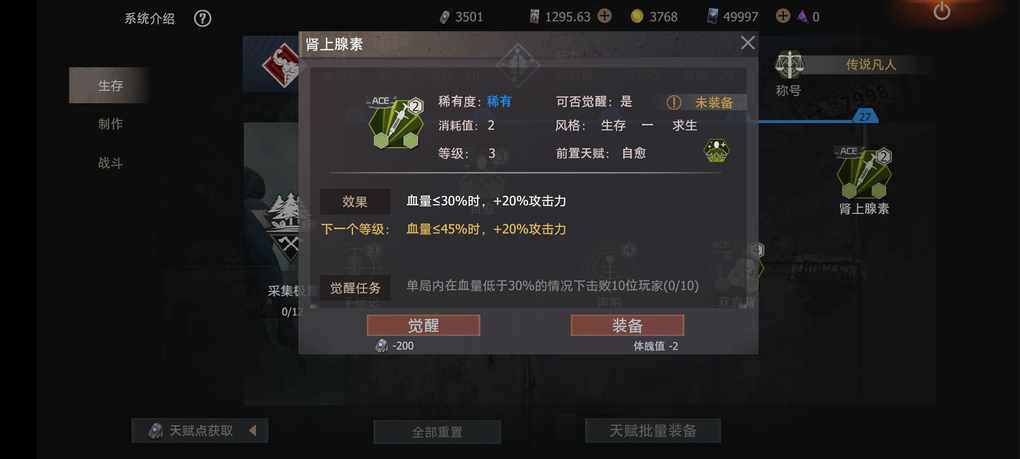The image size is (1020, 459).
Task: Select the 肾上腺素 talent node in tree
Action: click(x=864, y=173)
